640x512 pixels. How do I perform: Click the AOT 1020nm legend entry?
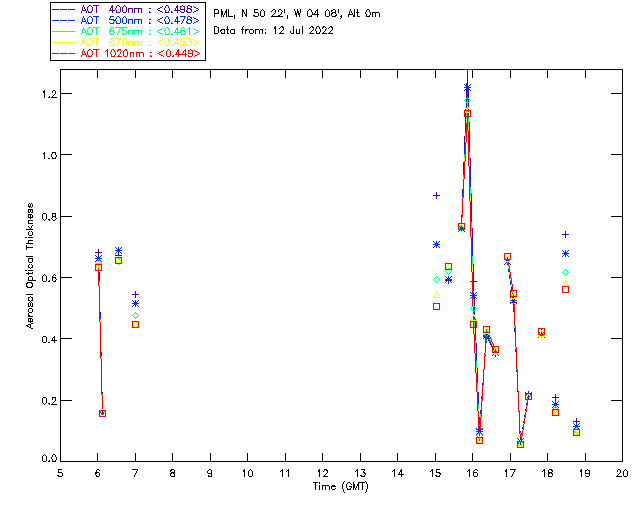point(128,53)
